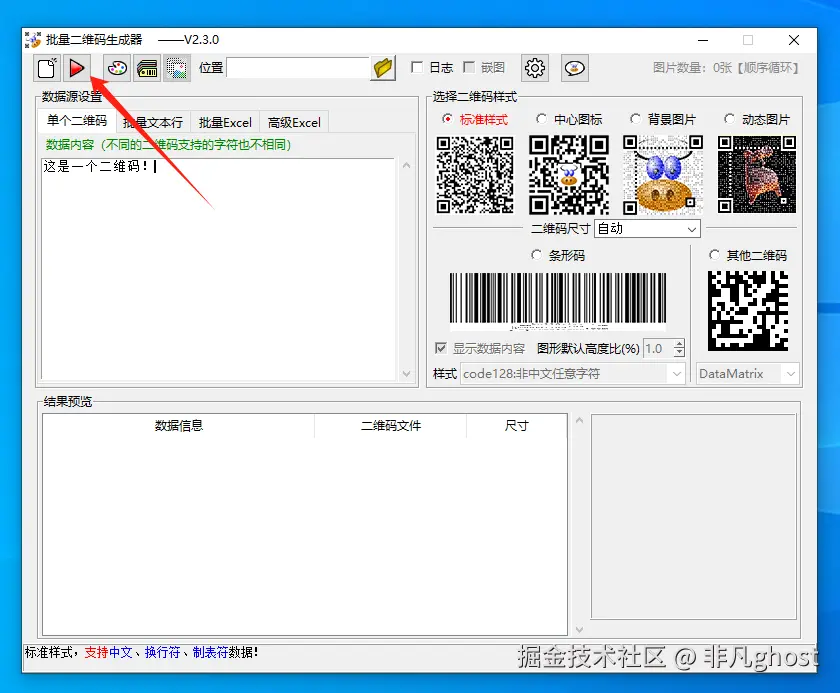Select 动态图片 radio button
Screen dimensions: 840x693
click(x=729, y=119)
